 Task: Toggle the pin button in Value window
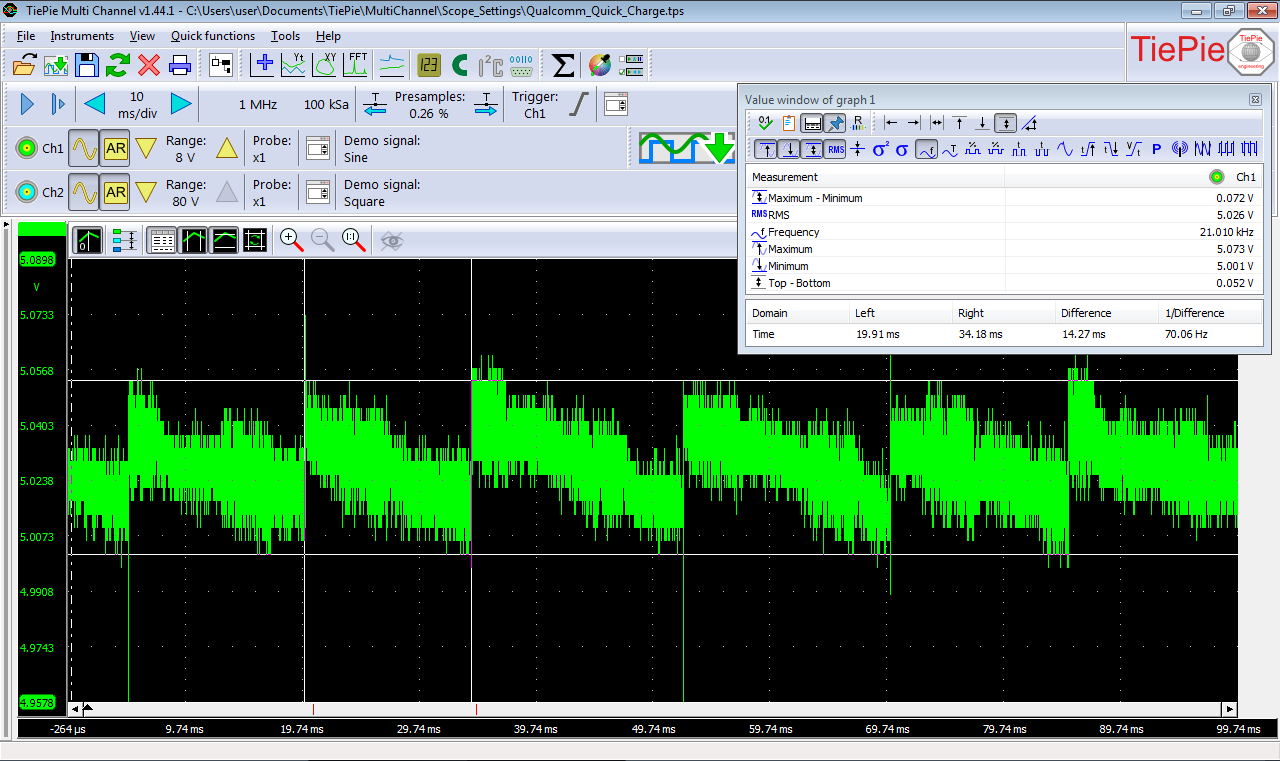point(834,122)
